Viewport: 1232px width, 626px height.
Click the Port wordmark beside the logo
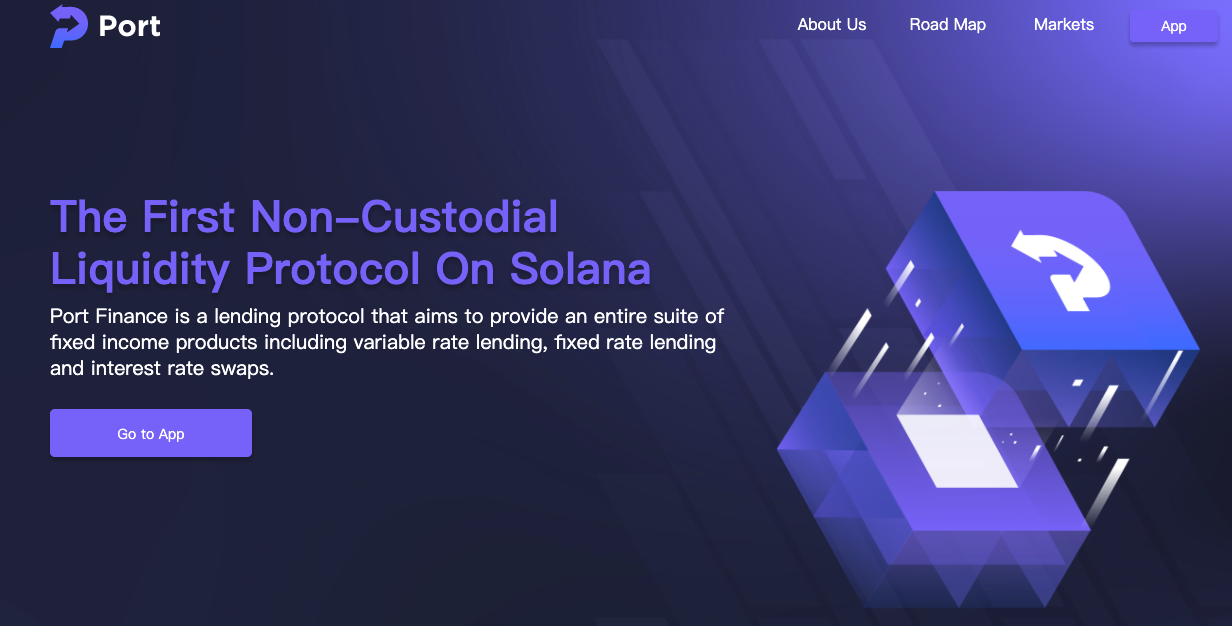[130, 26]
